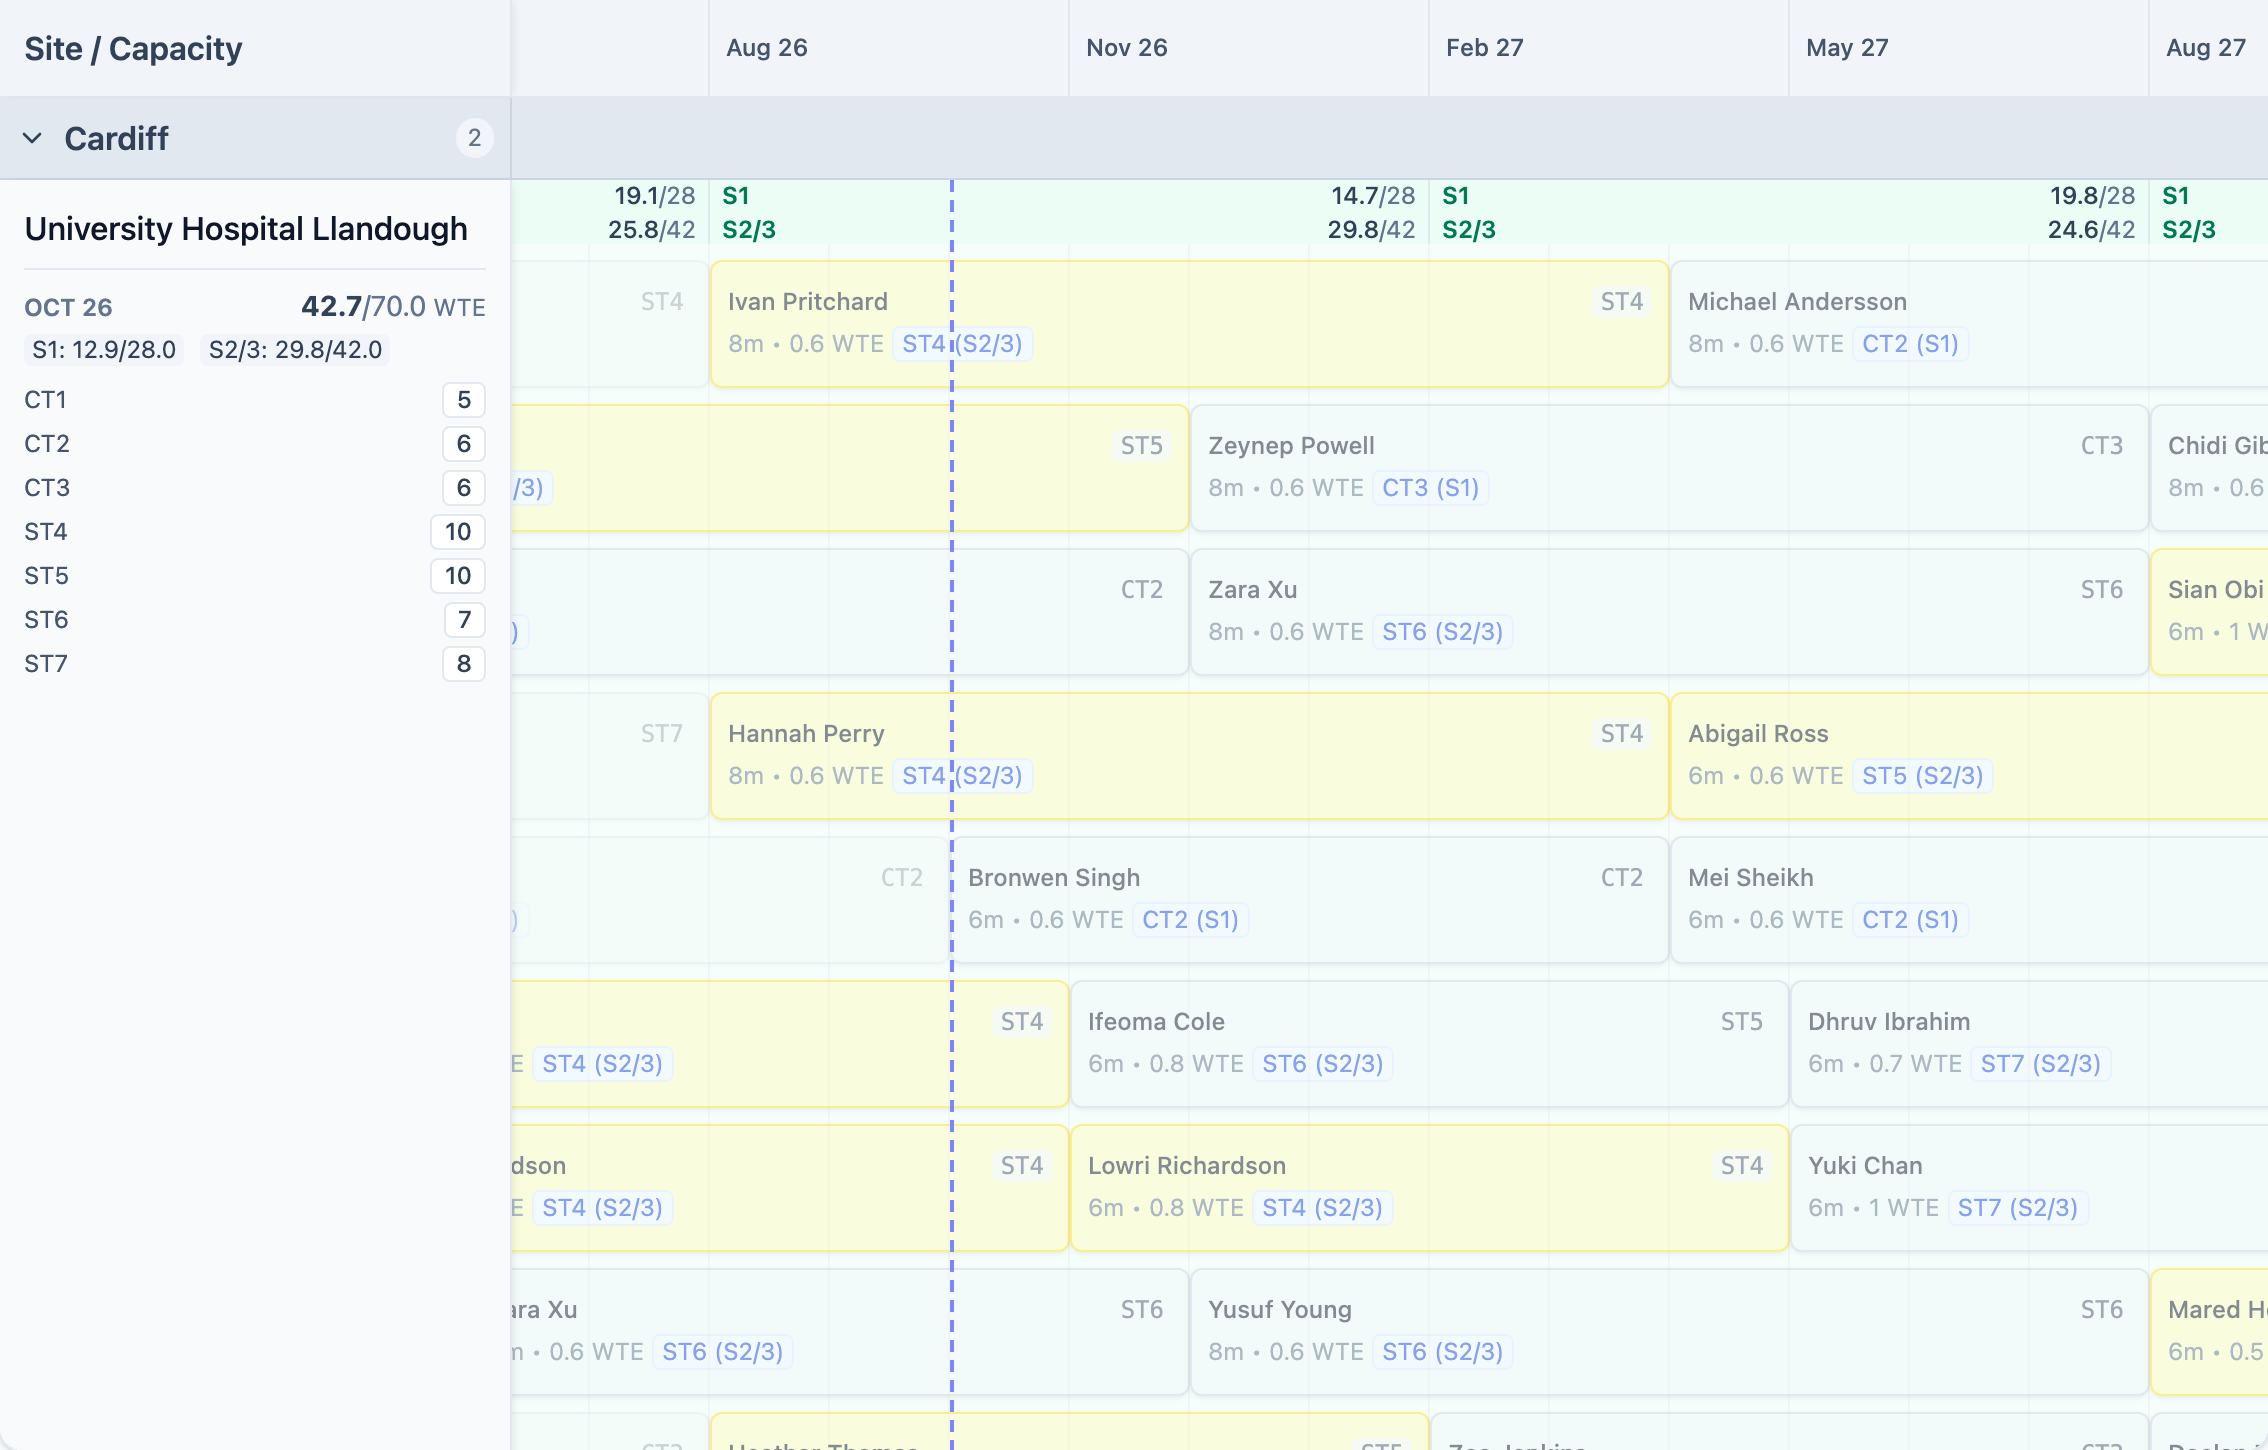Select University Hospital Llandough site heading
The width and height of the screenshot is (2268, 1450).
coord(246,229)
